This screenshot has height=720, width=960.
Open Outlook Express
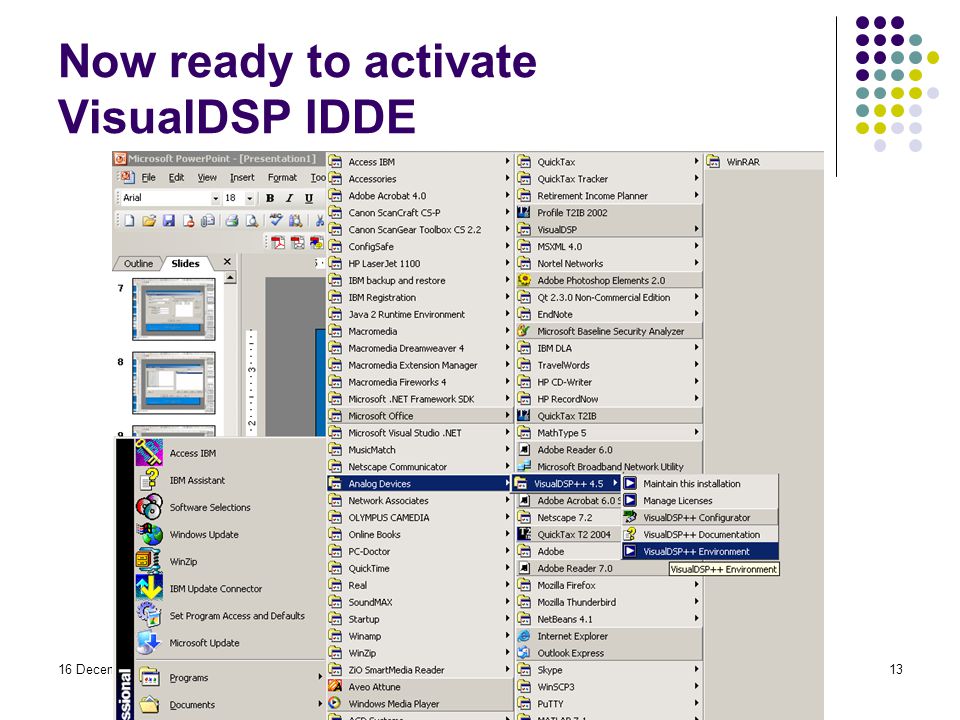tap(609, 653)
